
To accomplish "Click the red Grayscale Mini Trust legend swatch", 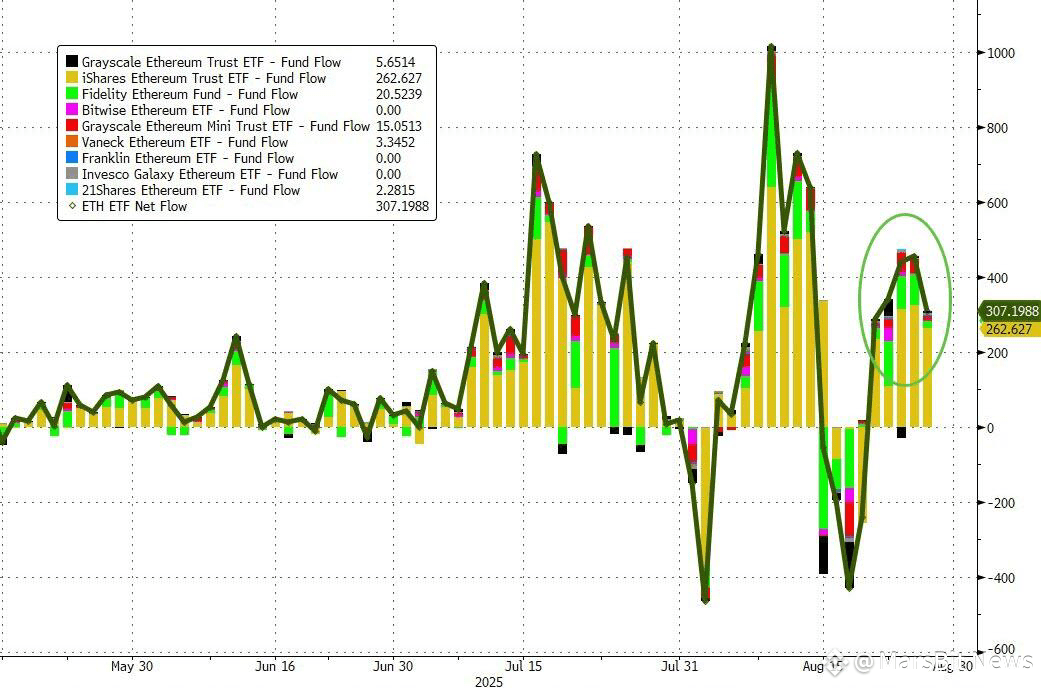I will [72, 126].
